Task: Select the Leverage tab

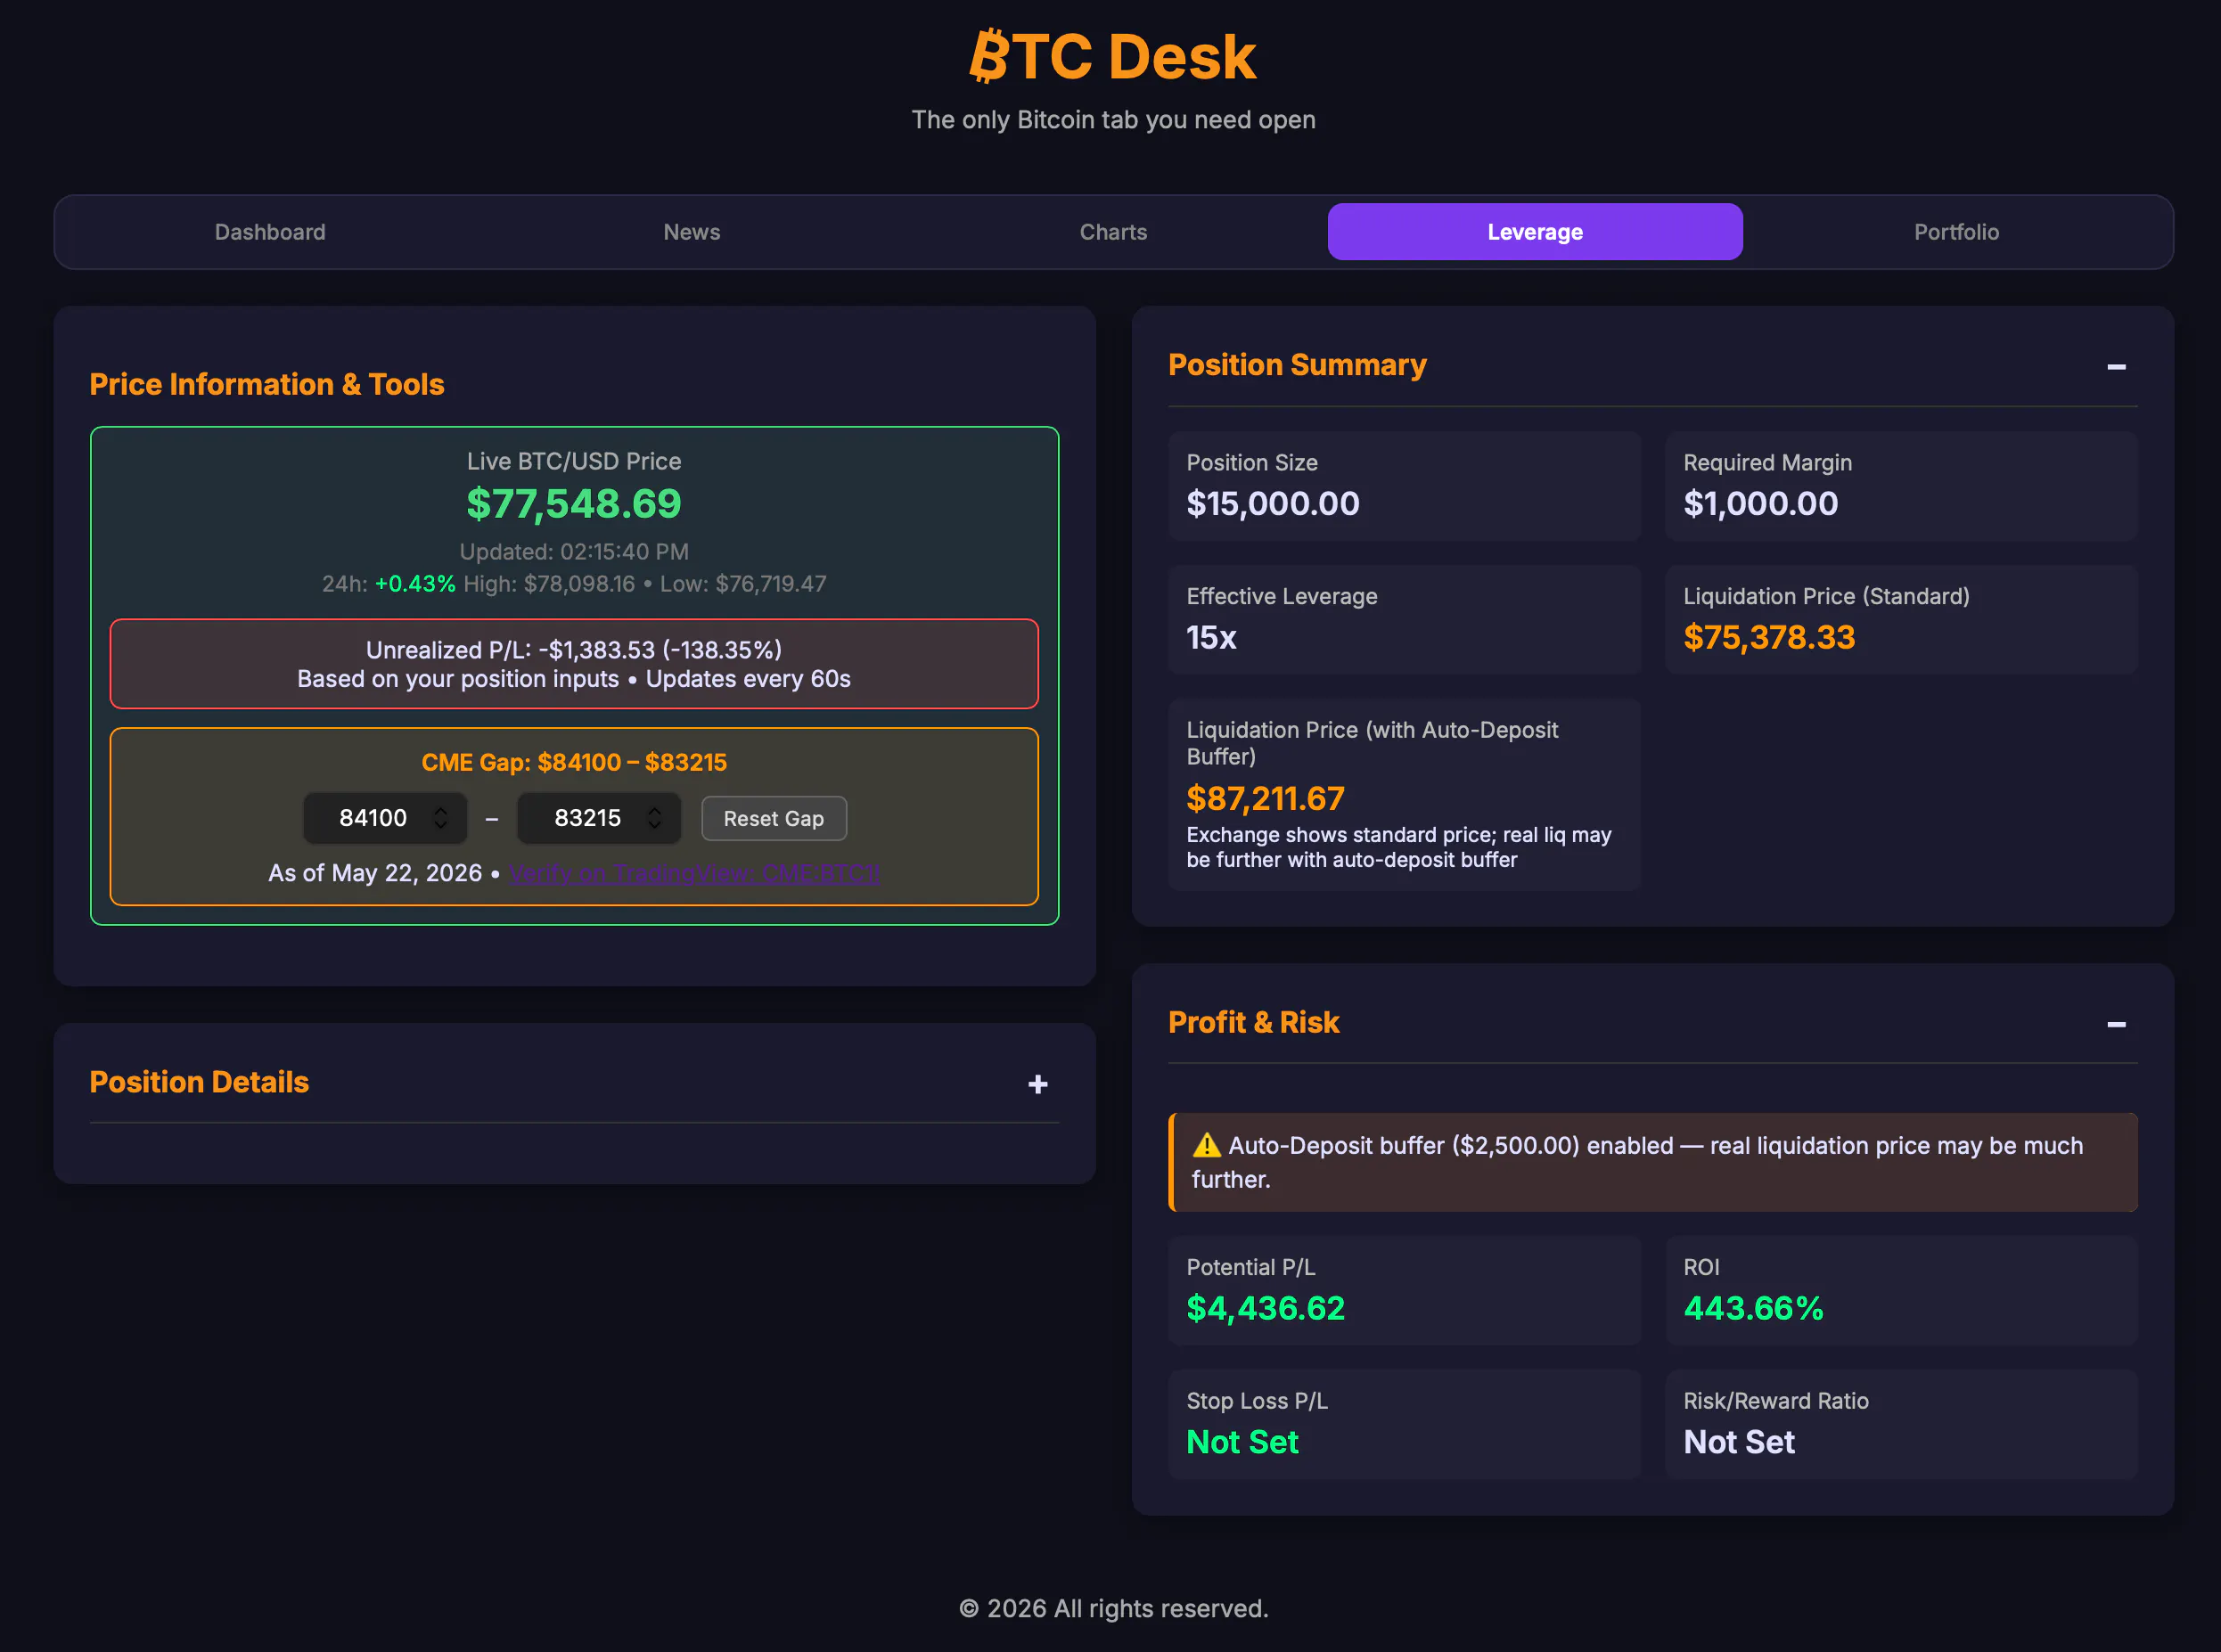Action: 1535,232
